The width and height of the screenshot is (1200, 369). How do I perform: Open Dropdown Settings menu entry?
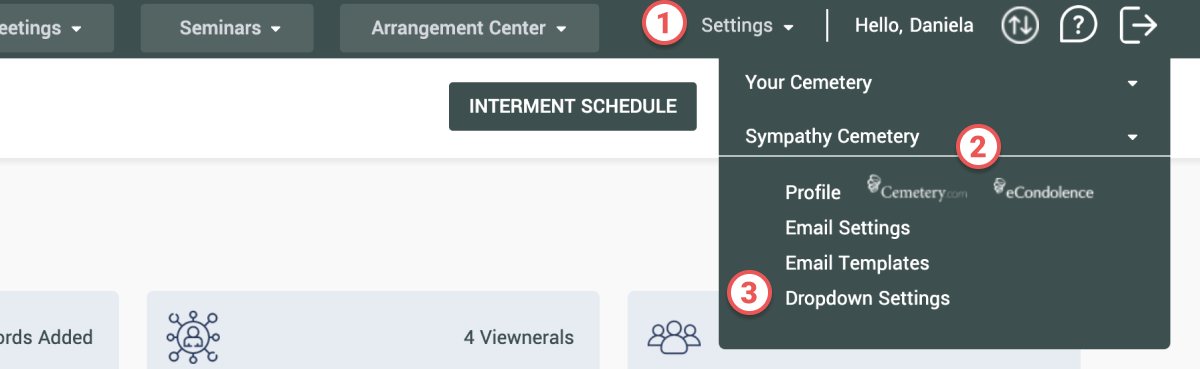[x=868, y=298]
